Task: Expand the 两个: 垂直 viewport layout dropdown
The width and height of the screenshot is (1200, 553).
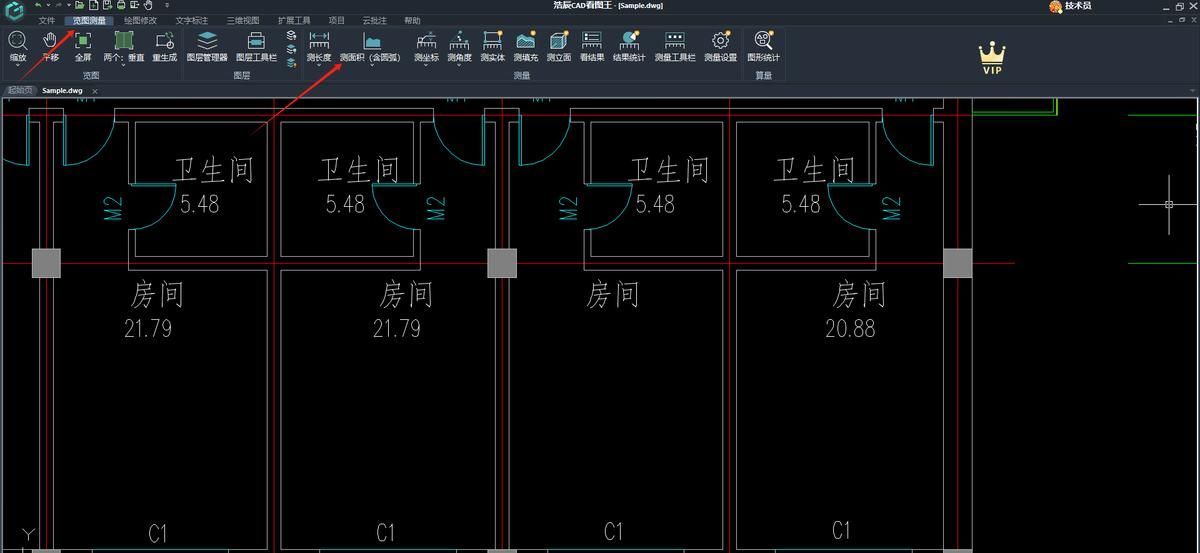Action: pos(124,58)
